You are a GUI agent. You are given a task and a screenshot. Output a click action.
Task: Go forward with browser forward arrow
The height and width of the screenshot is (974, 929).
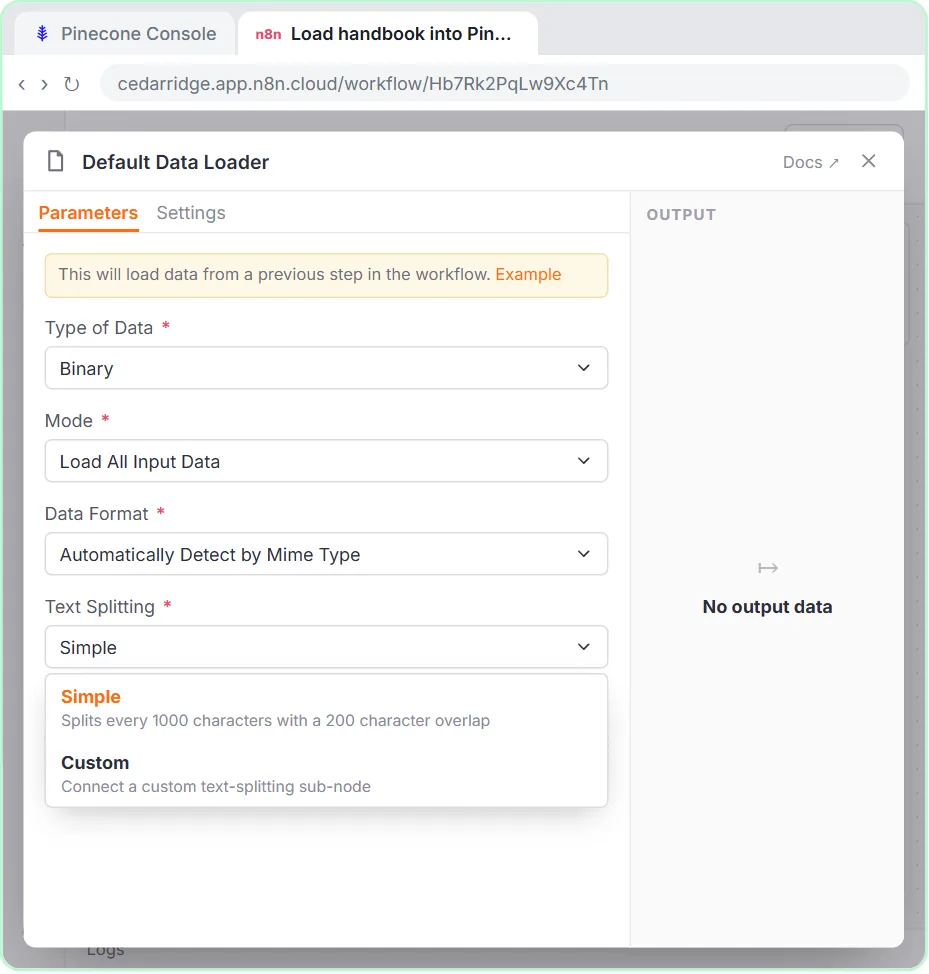(44, 84)
